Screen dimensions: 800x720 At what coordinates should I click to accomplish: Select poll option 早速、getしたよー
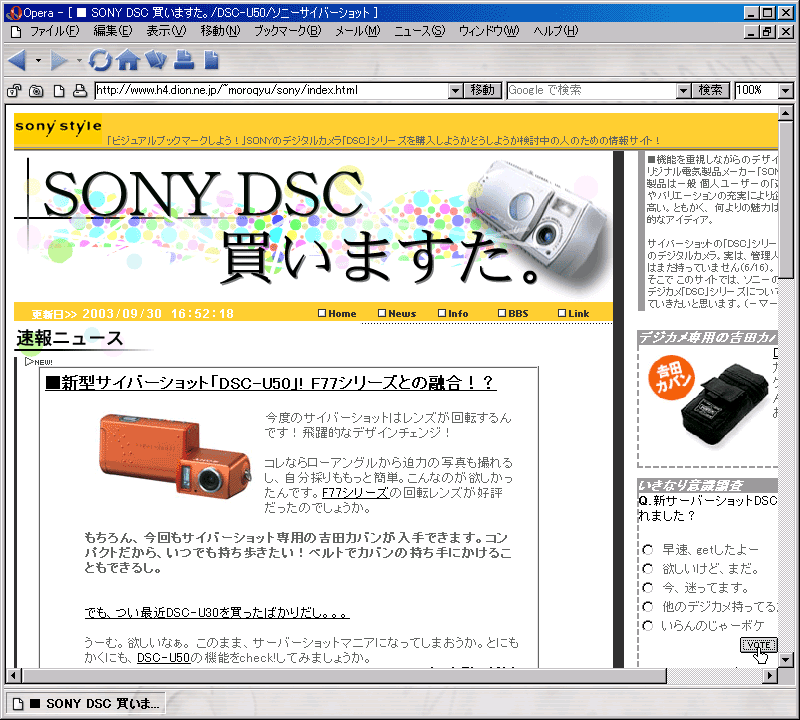point(648,550)
